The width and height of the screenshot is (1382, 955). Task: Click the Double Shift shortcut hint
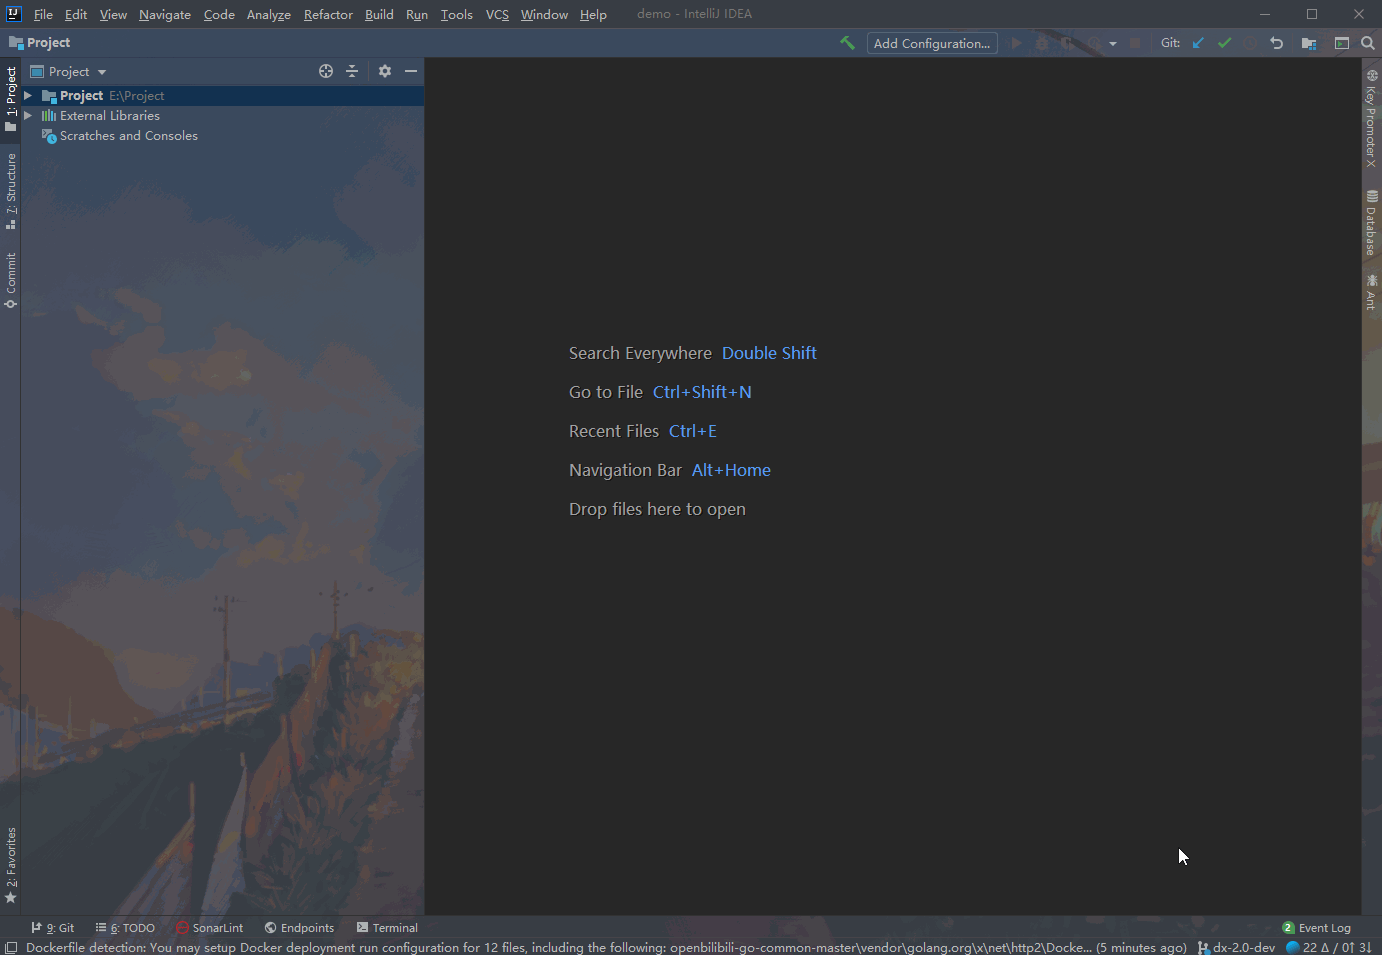pyautogui.click(x=769, y=353)
